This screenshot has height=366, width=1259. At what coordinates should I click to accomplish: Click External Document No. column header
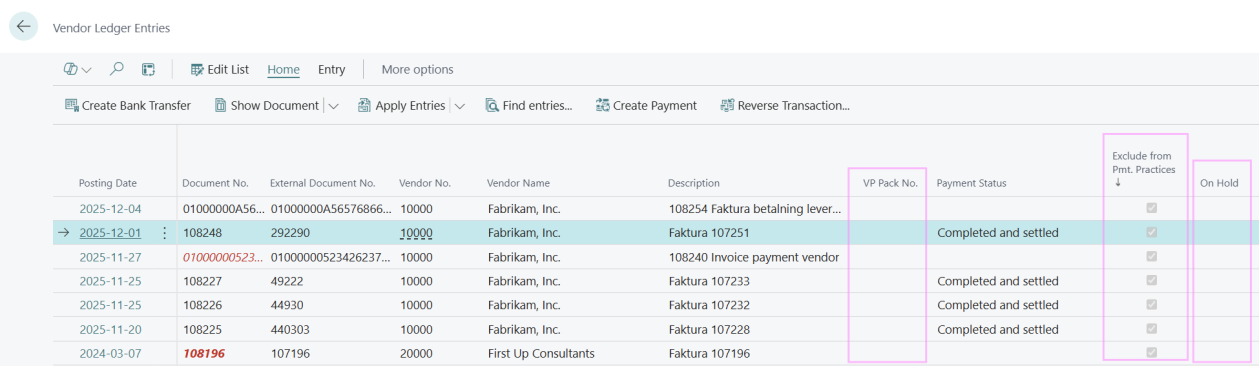click(322, 183)
